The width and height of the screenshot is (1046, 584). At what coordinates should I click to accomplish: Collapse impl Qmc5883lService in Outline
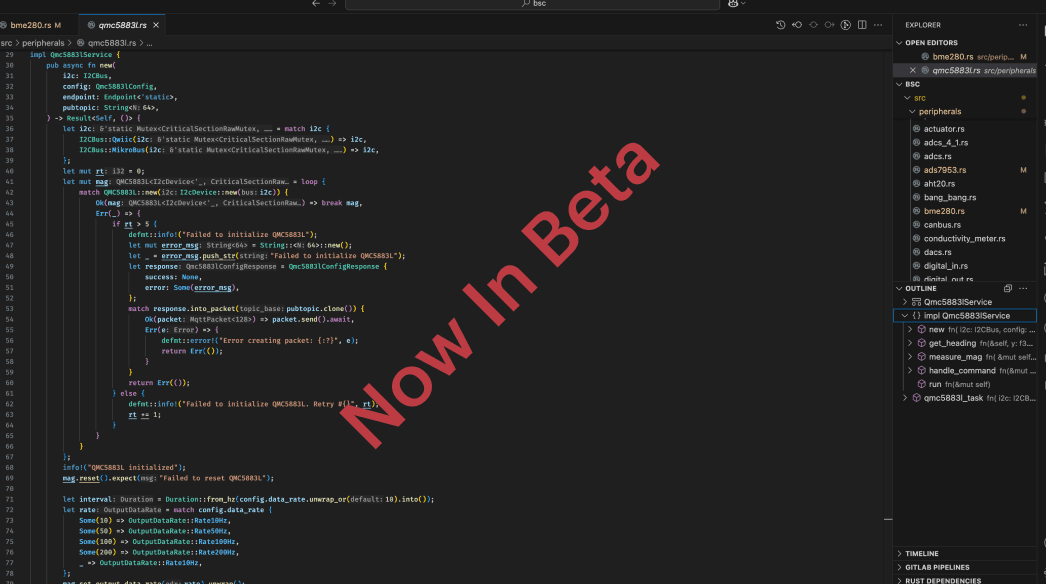pyautogui.click(x=905, y=316)
